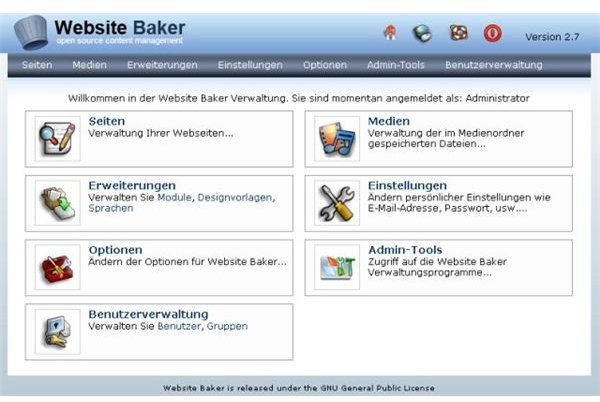The height and width of the screenshot is (402, 600).
Task: Select Erweiterungen in the navigation bar
Action: (x=162, y=65)
